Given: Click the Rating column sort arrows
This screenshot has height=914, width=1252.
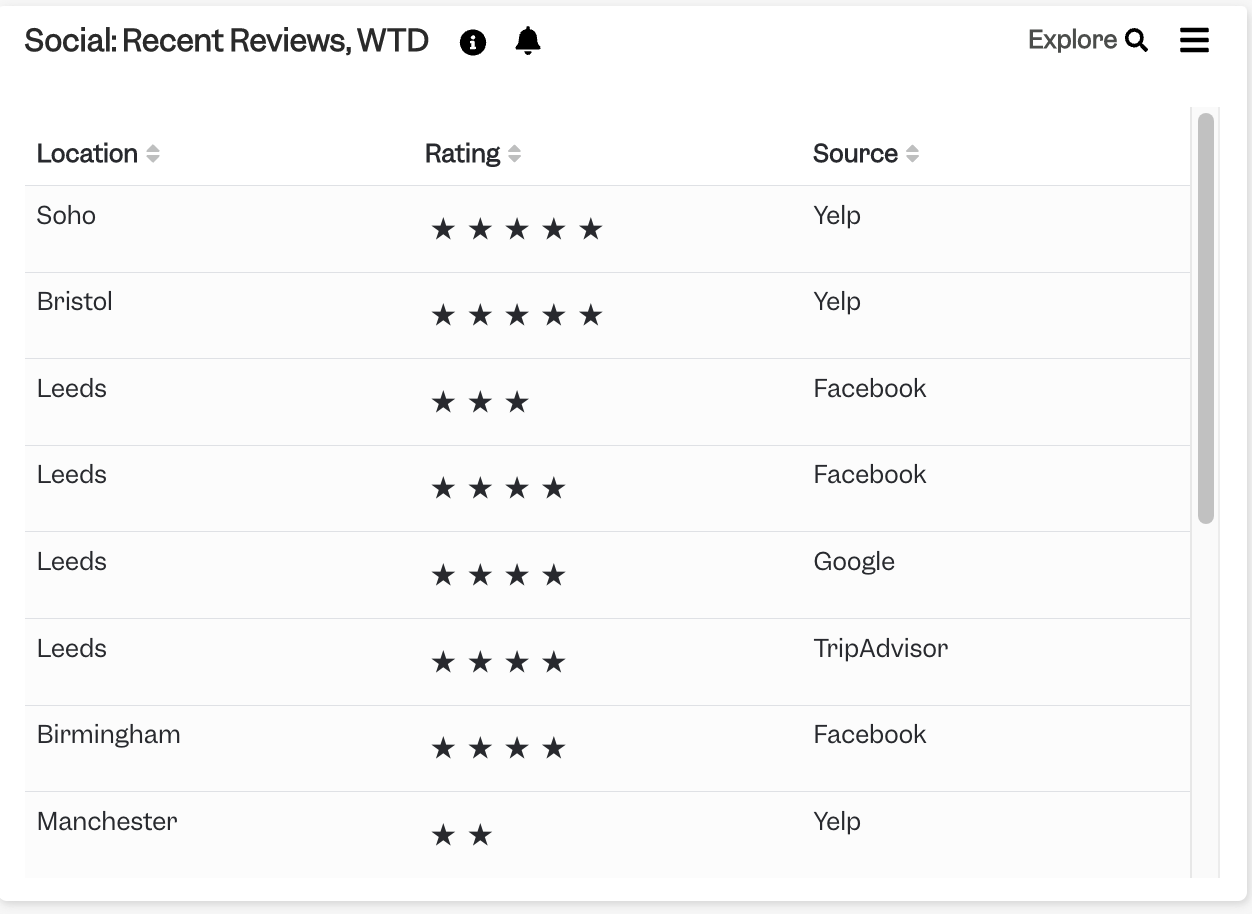Looking at the screenshot, I should 514,154.
